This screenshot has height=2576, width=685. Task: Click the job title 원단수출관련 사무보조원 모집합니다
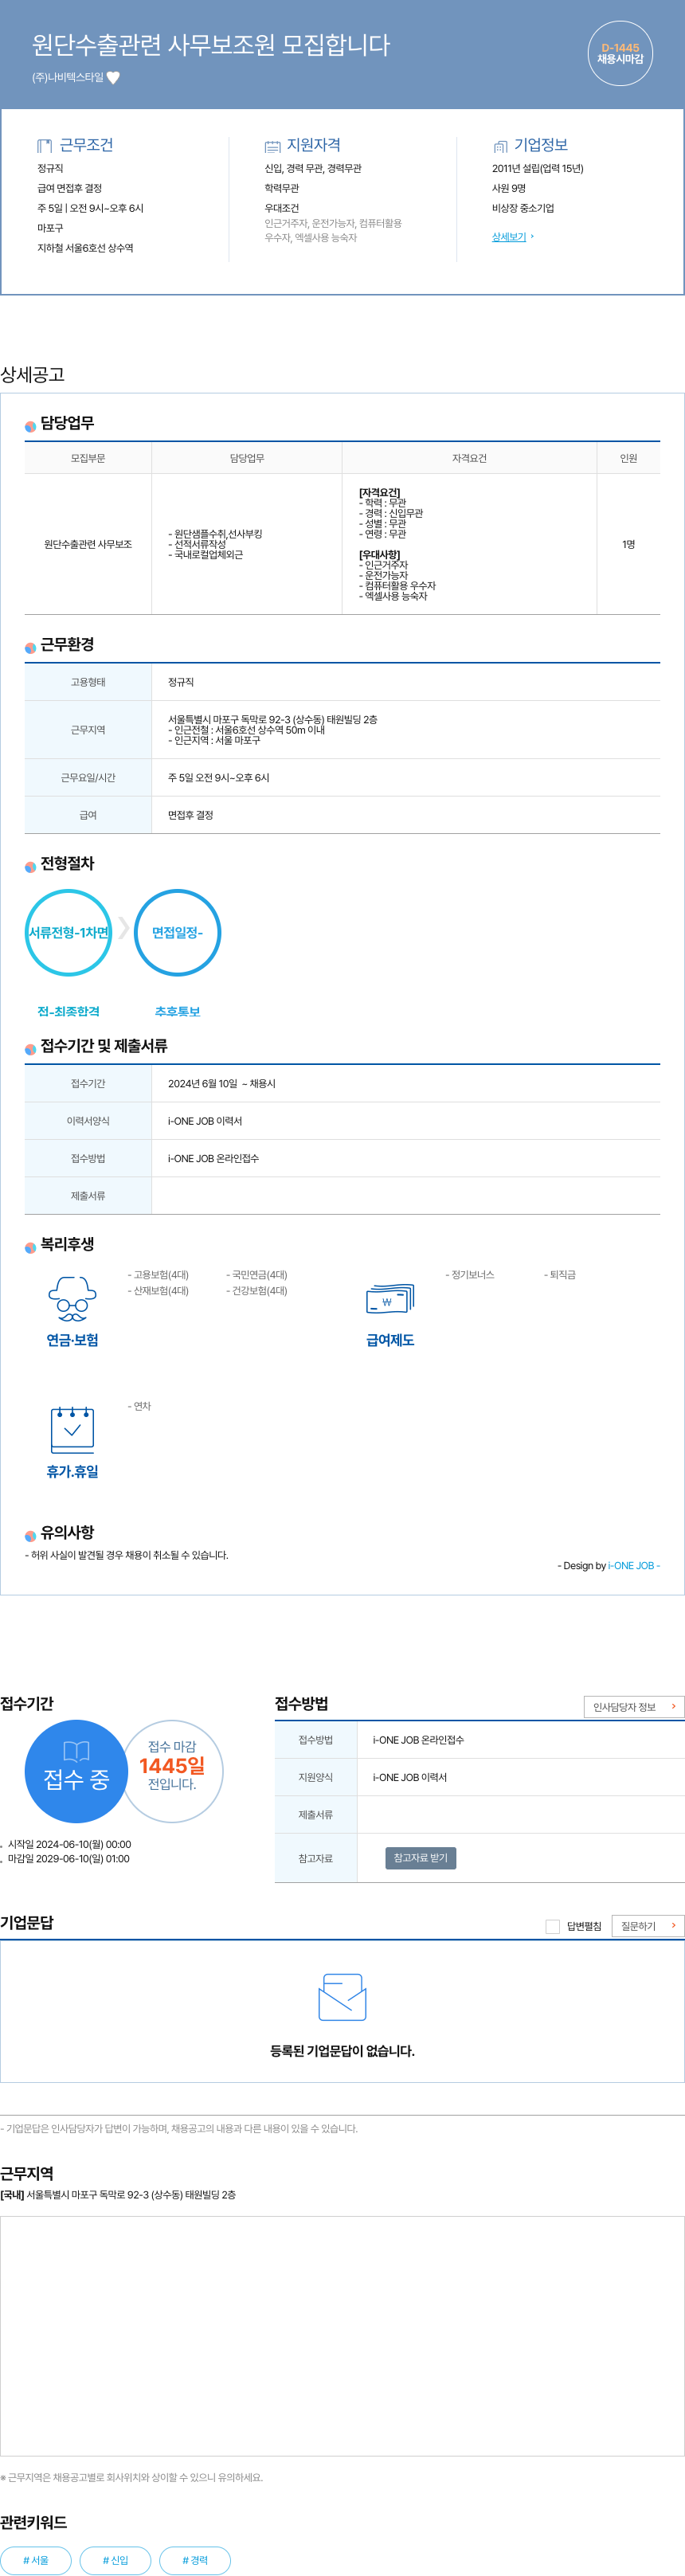tap(211, 45)
